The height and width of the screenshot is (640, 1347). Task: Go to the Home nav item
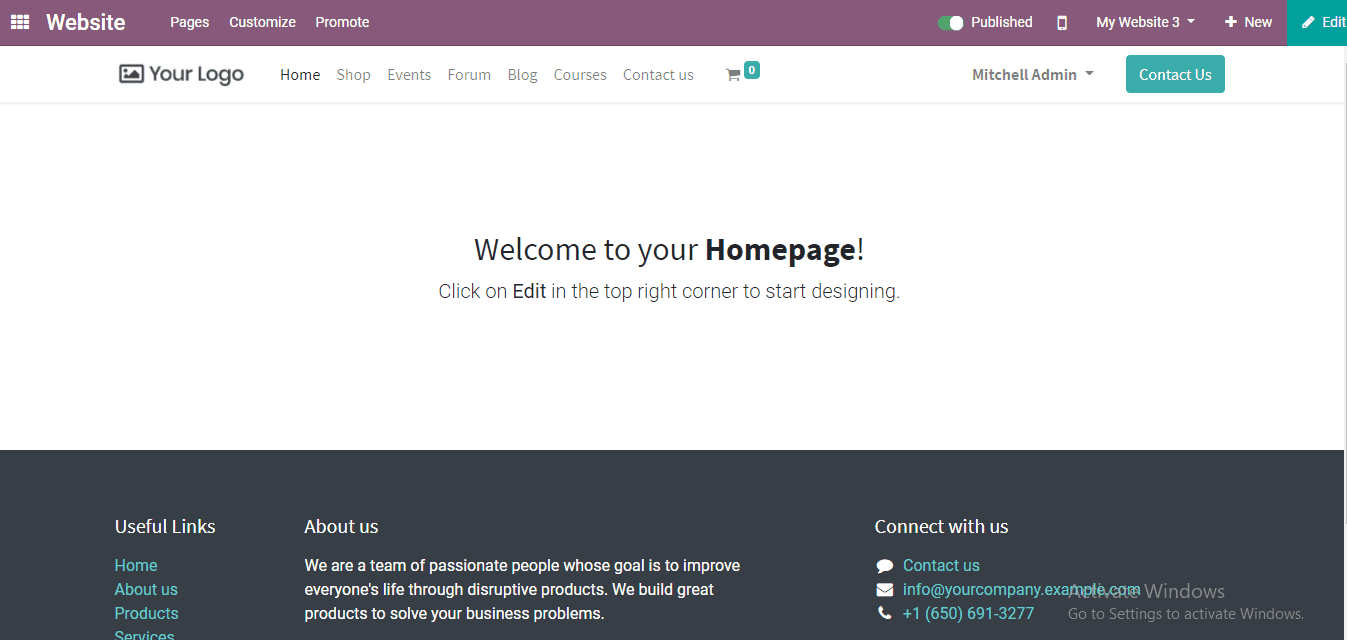click(300, 75)
